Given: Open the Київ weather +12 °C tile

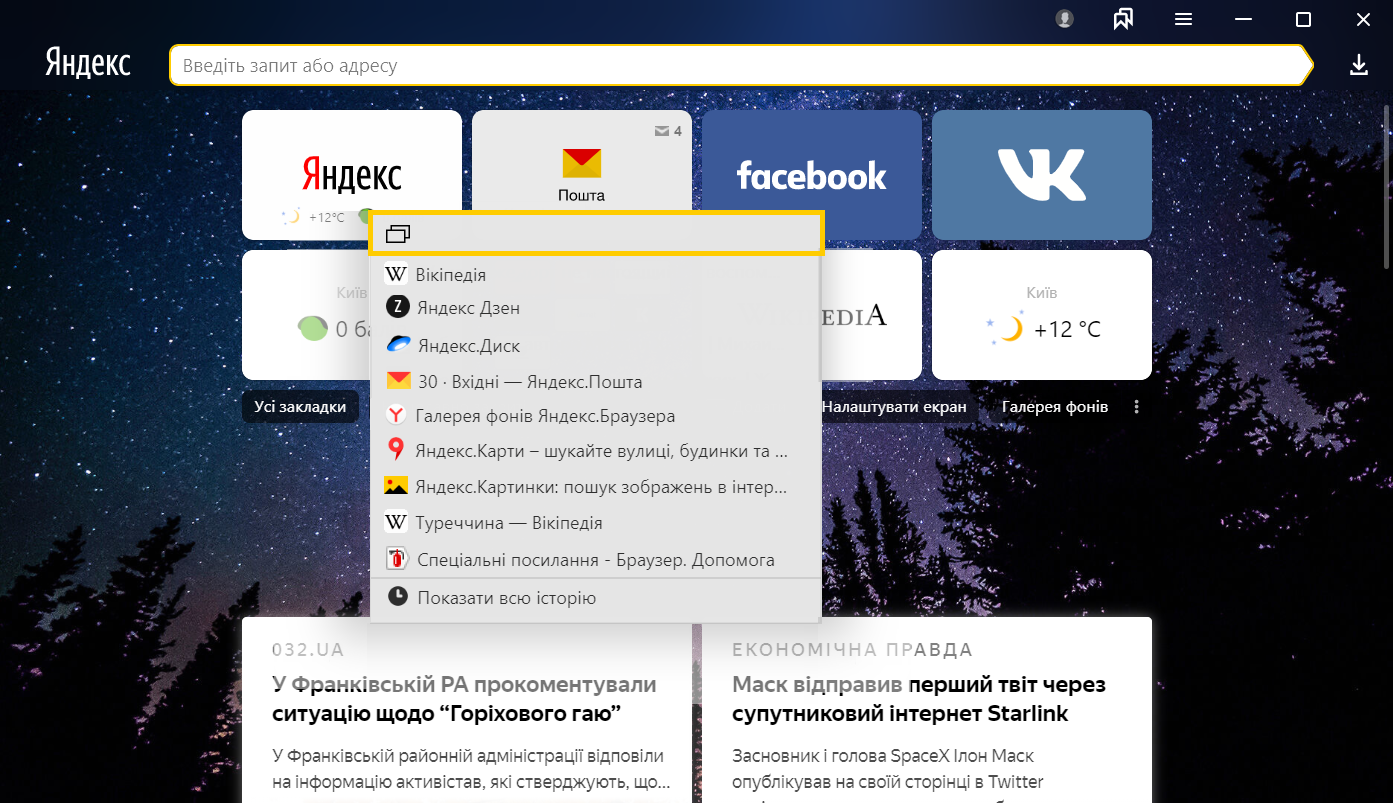Looking at the screenshot, I should pos(1042,315).
